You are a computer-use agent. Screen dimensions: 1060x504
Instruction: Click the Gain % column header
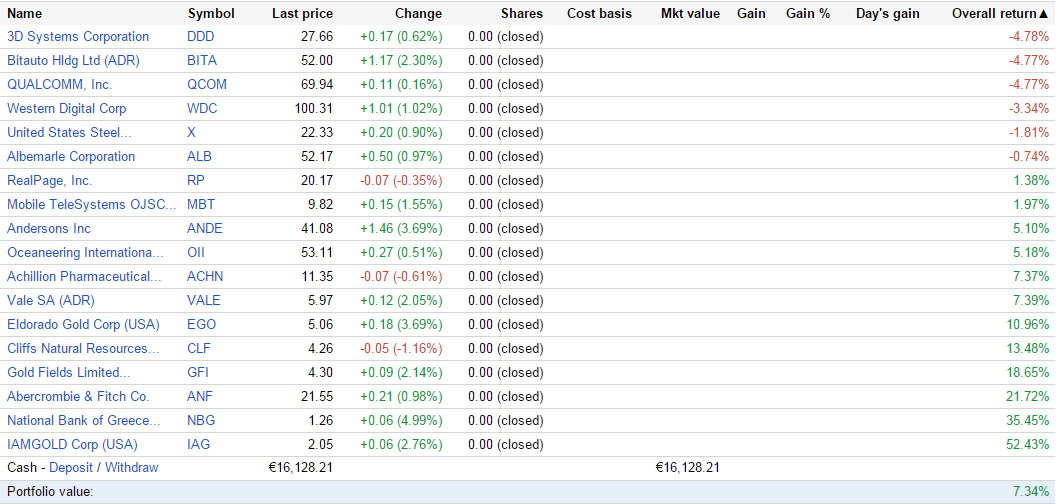pyautogui.click(x=808, y=14)
